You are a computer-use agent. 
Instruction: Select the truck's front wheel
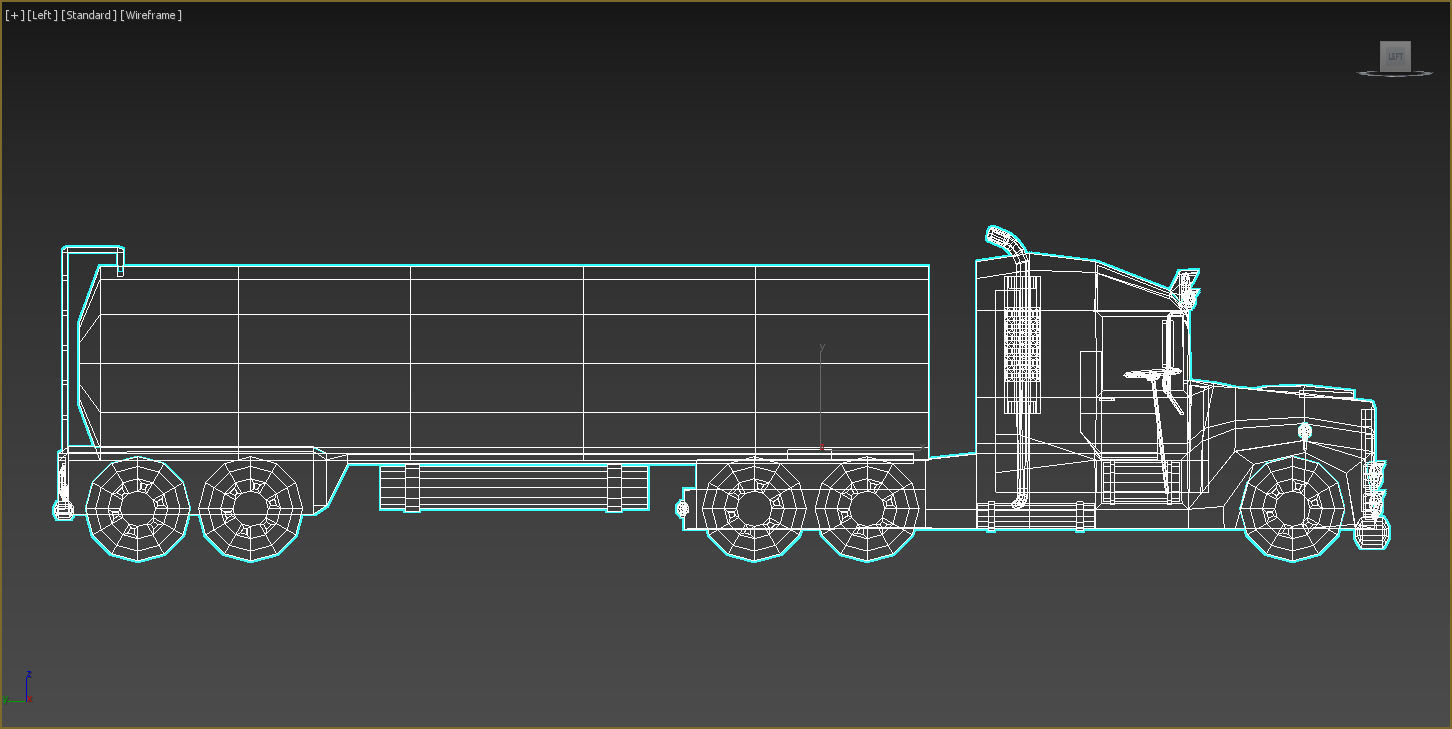1292,508
